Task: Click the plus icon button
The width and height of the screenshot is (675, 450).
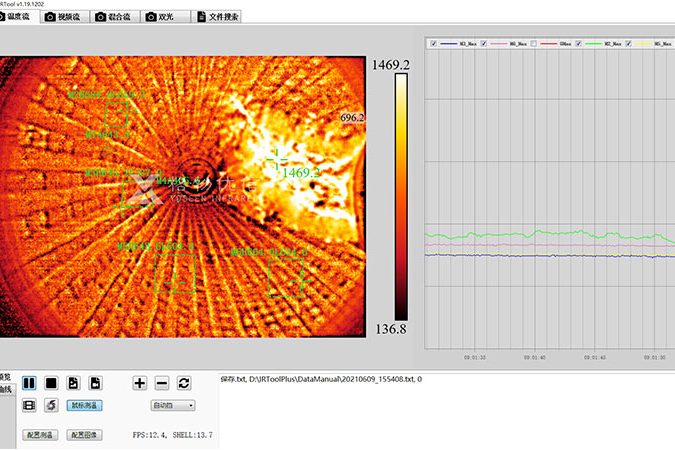Action: pyautogui.click(x=140, y=382)
